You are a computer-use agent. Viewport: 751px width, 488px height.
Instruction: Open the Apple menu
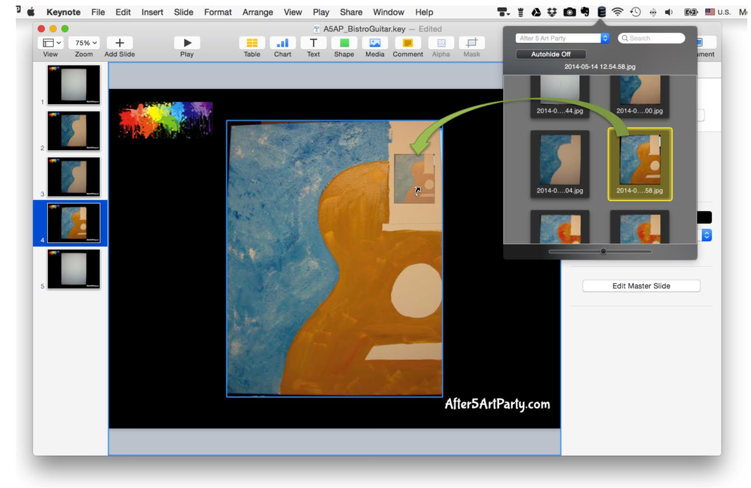coord(31,12)
